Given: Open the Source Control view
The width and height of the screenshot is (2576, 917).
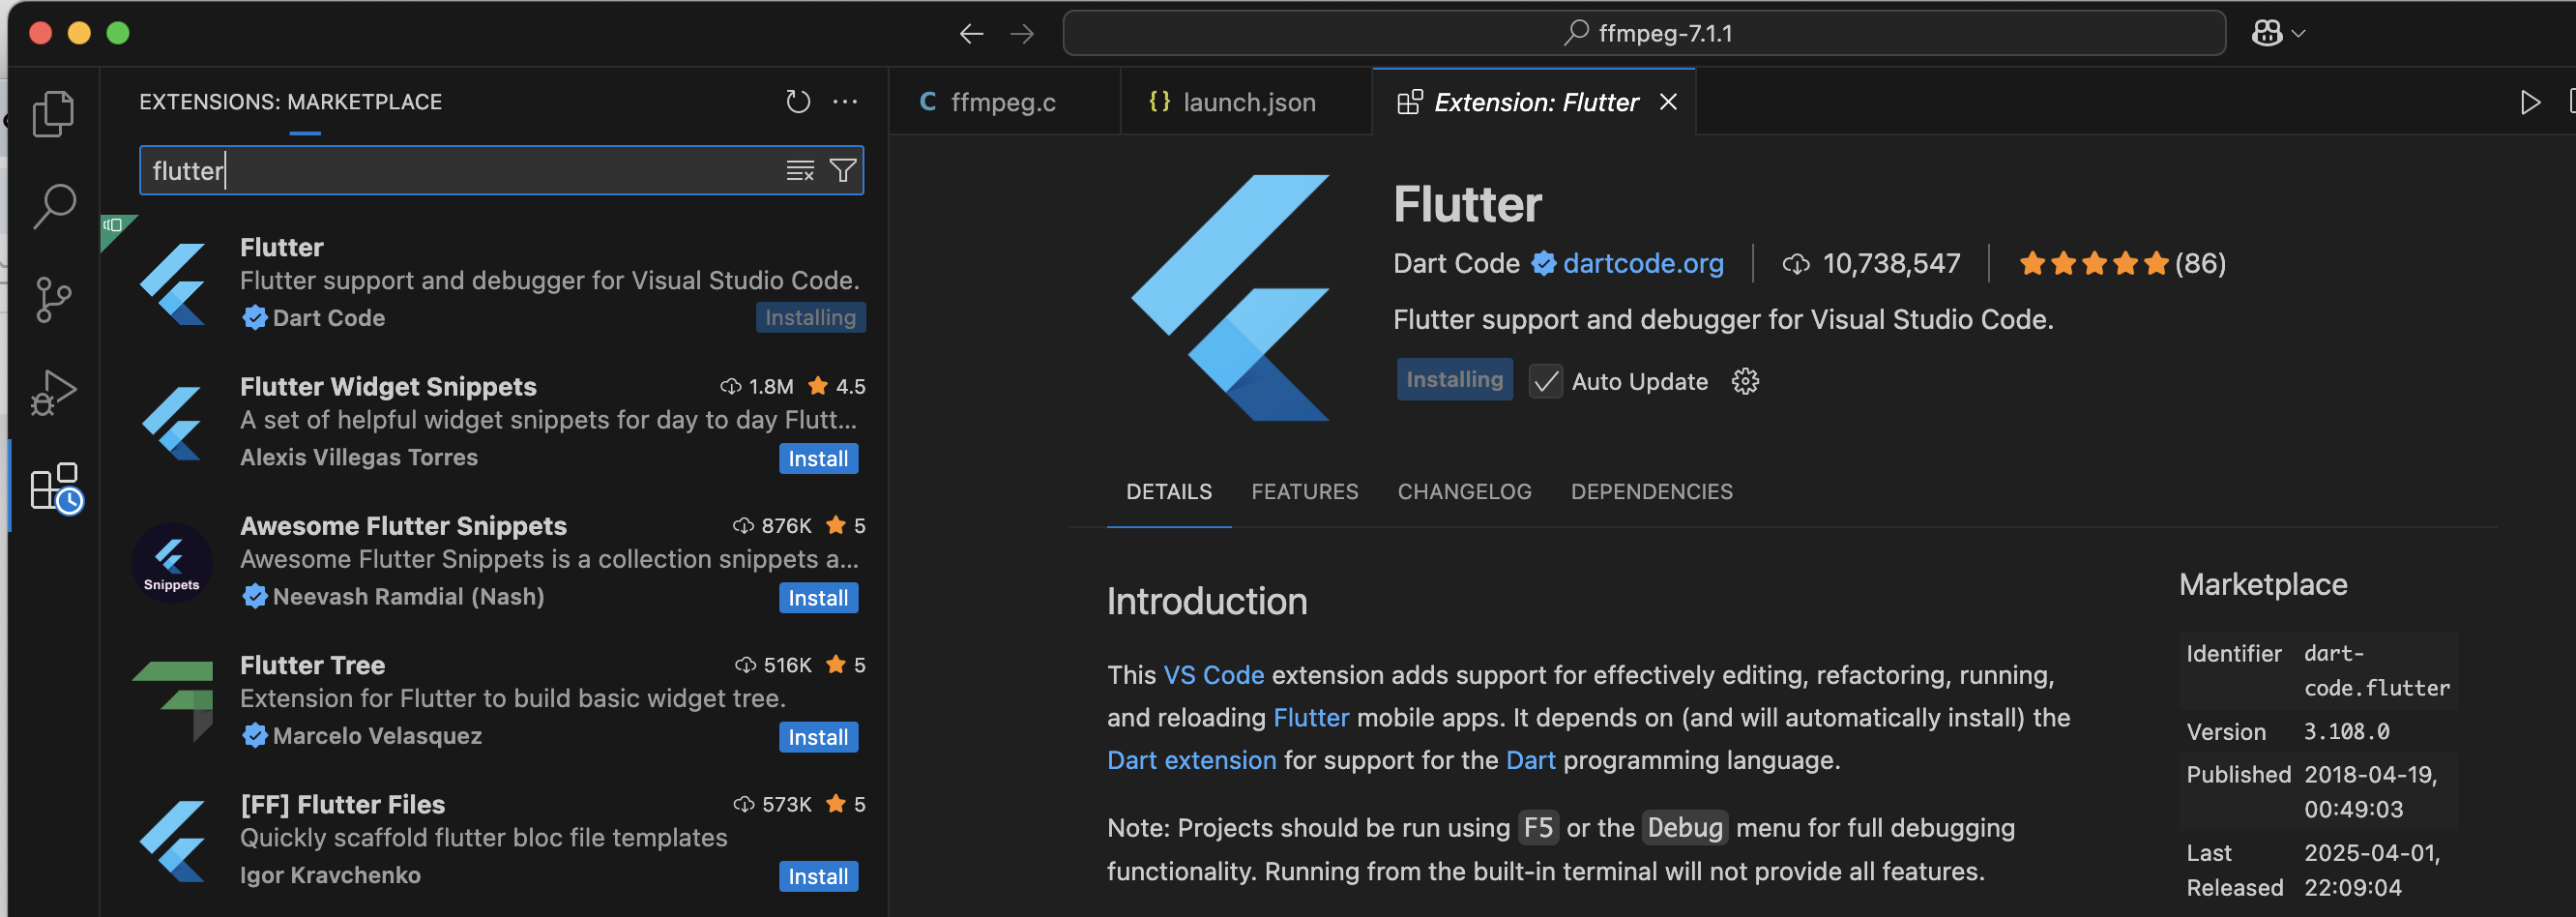Looking at the screenshot, I should click(53, 299).
